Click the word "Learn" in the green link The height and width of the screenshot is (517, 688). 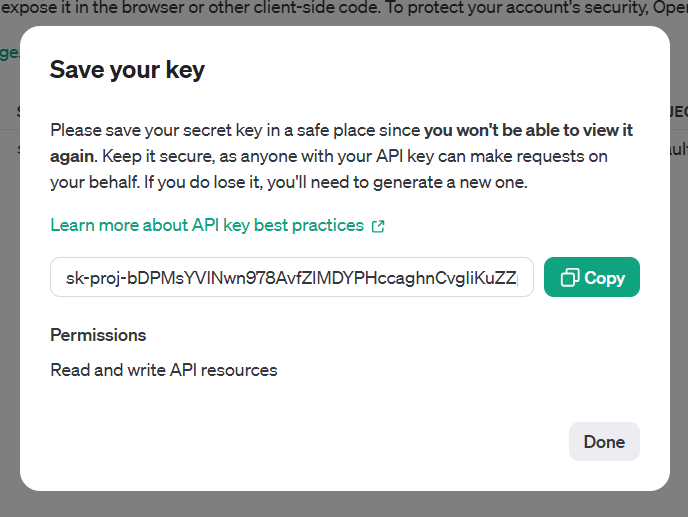click(x=72, y=225)
